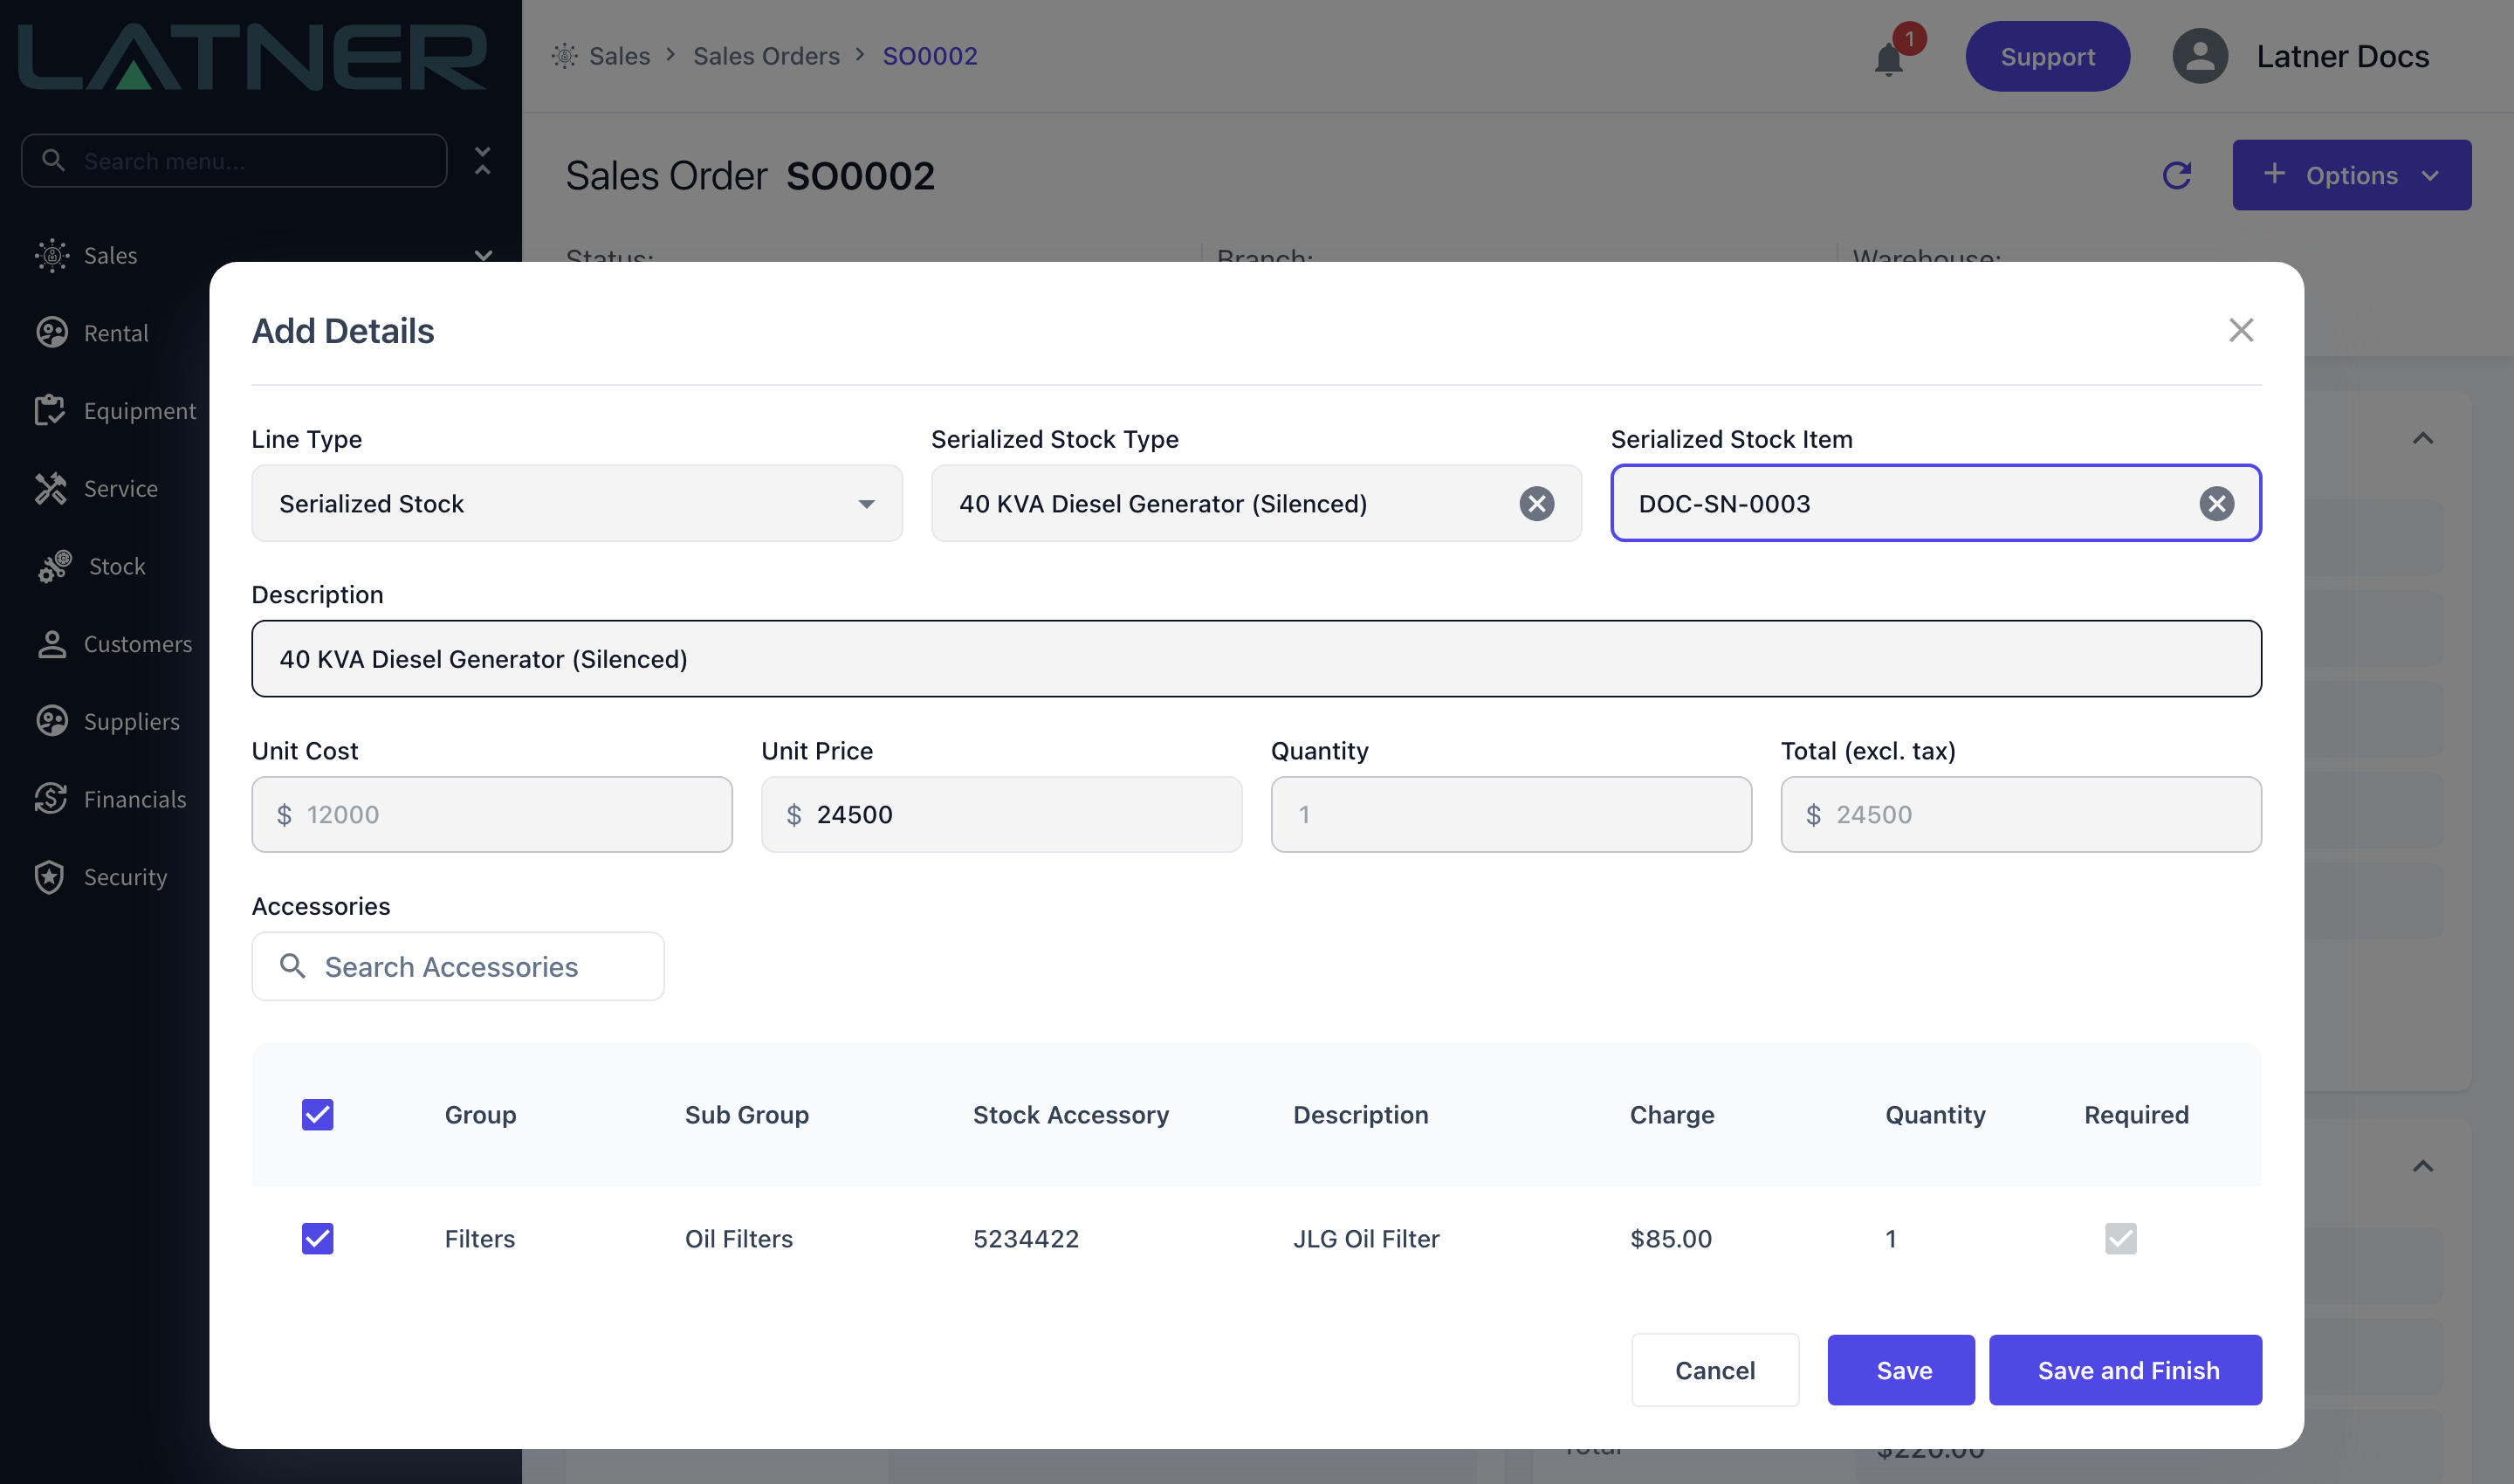Clear the Serialized Stock Type field
Screen dimensions: 2514x1484
(x=1537, y=504)
